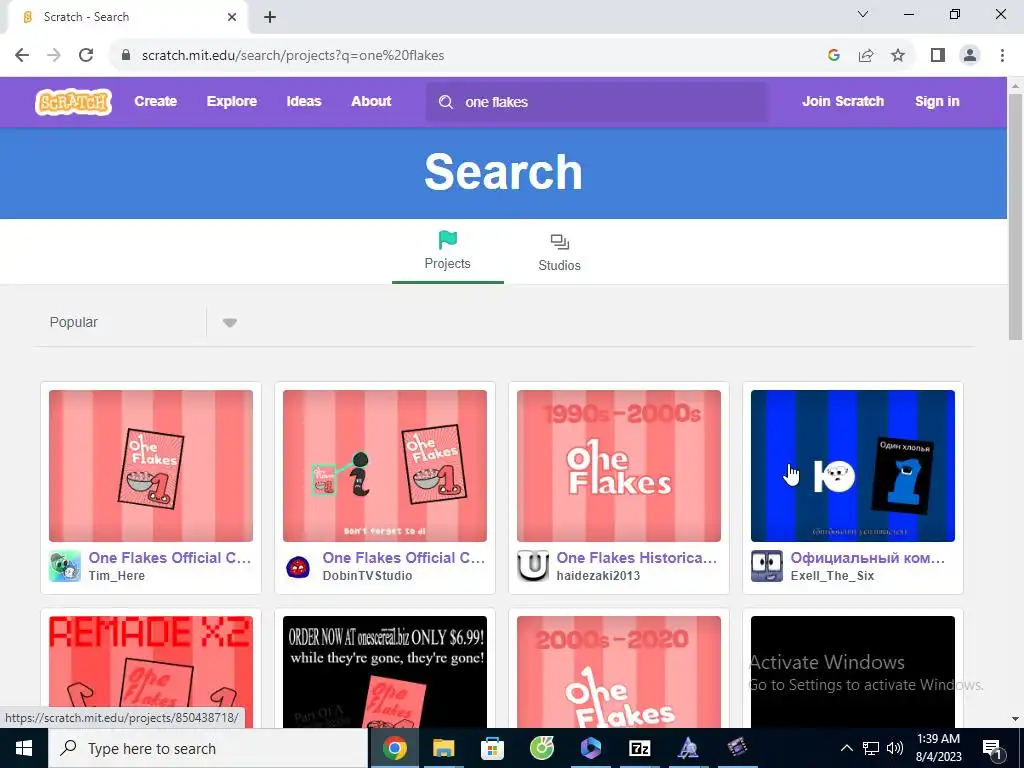Visit Exell_The_Six user profile link
This screenshot has height=768, width=1024.
(832, 576)
